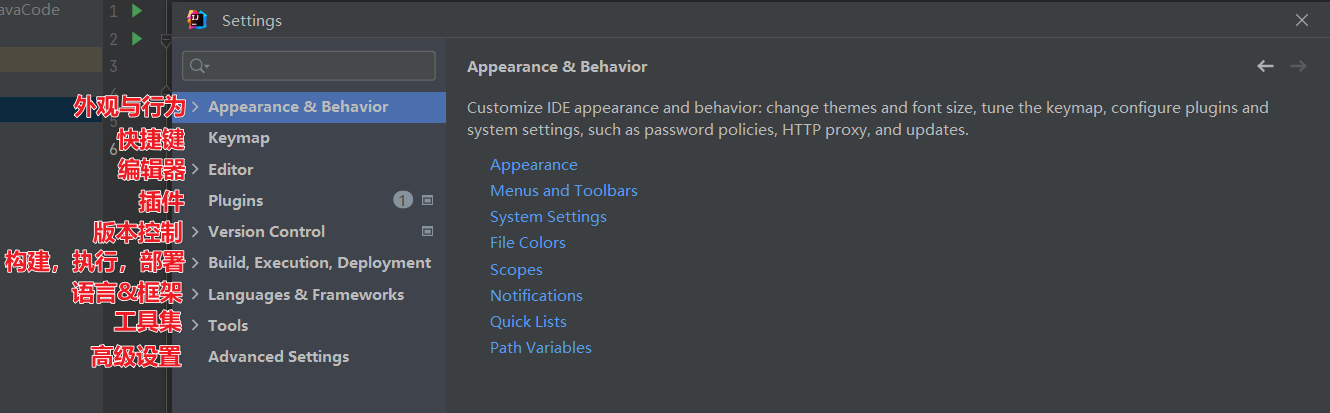Click the settings search input field
Viewport: 1330px width, 413px height.
(x=309, y=66)
